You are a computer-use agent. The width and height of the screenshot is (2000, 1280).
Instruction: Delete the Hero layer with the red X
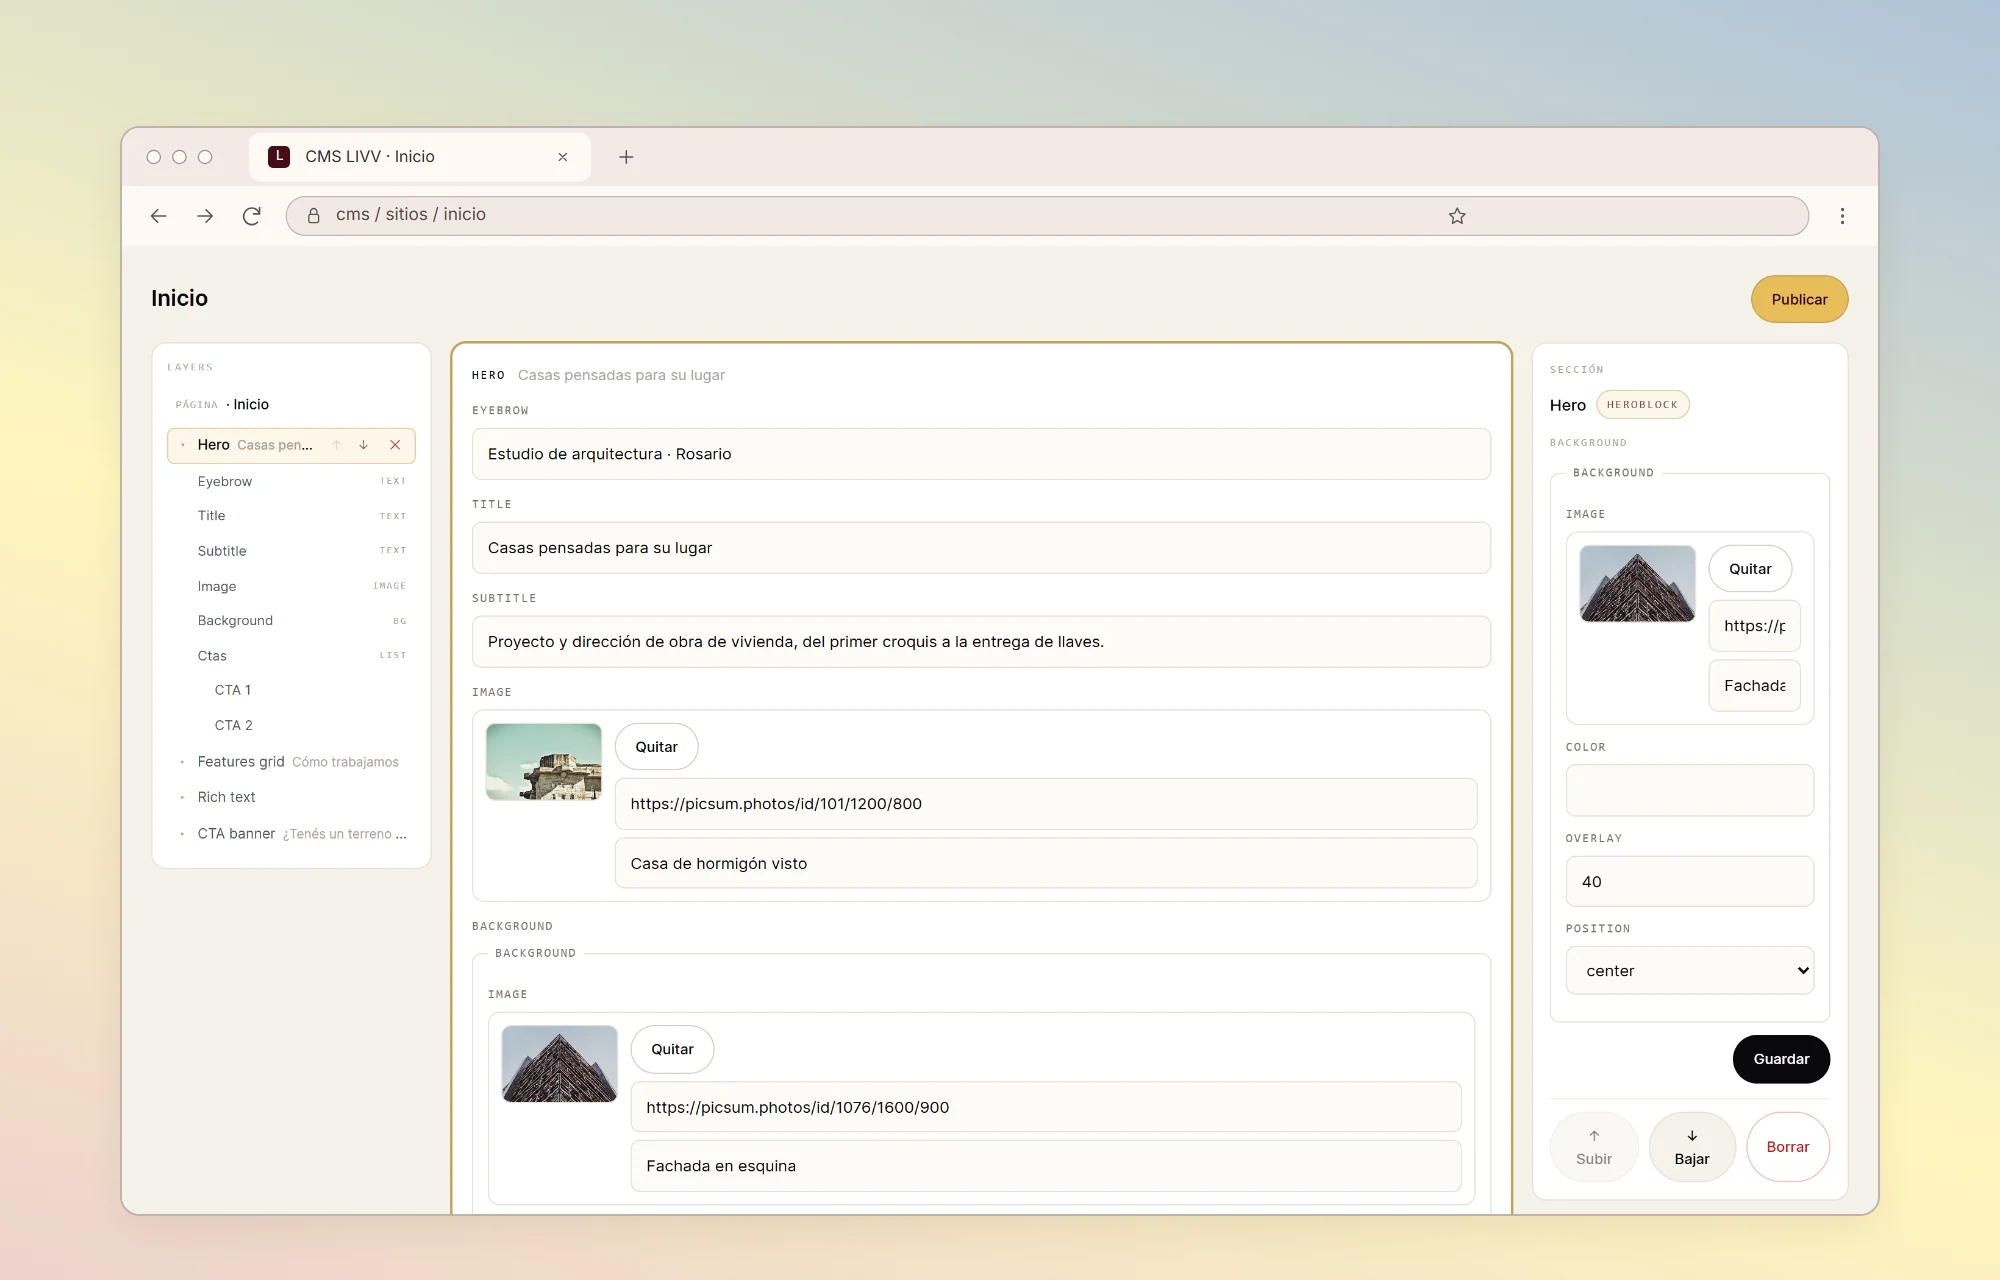click(x=395, y=445)
